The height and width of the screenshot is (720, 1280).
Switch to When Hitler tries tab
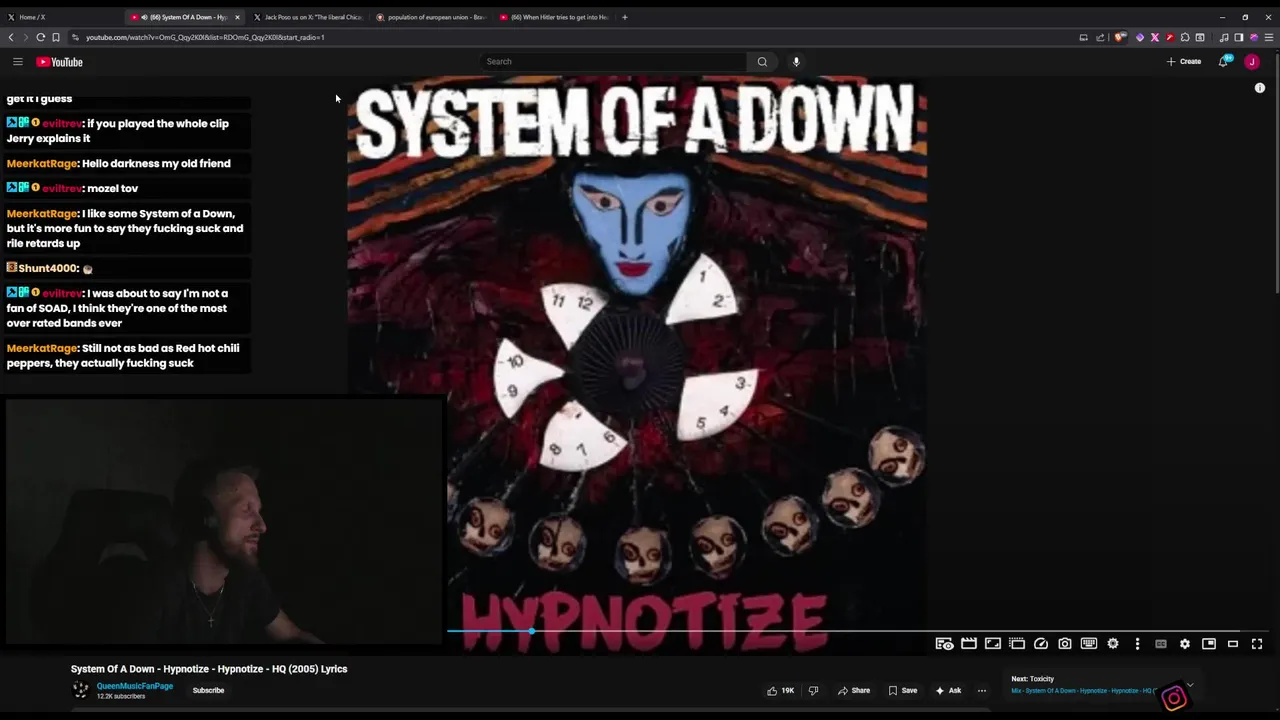[554, 17]
